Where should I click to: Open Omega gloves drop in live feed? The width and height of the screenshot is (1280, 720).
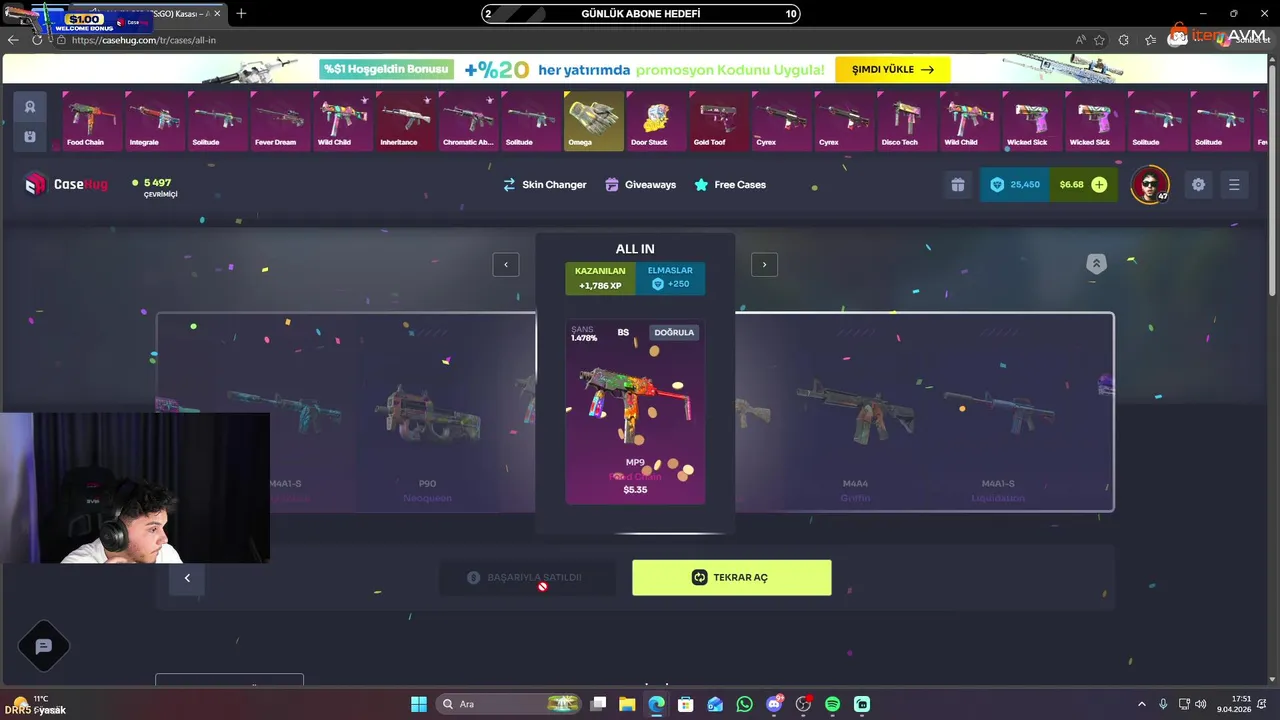click(594, 121)
